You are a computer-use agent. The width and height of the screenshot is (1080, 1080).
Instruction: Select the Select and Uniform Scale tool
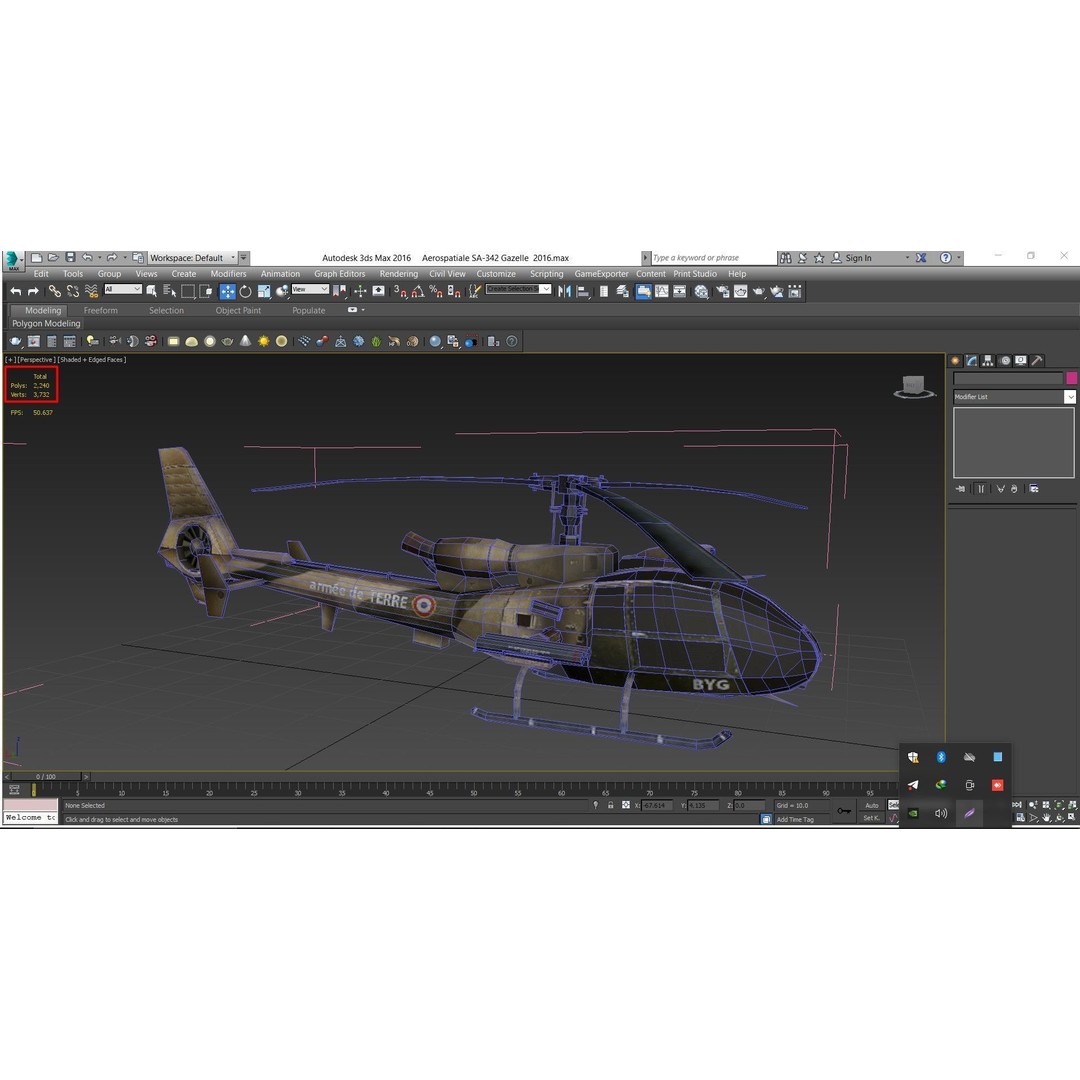tap(264, 292)
